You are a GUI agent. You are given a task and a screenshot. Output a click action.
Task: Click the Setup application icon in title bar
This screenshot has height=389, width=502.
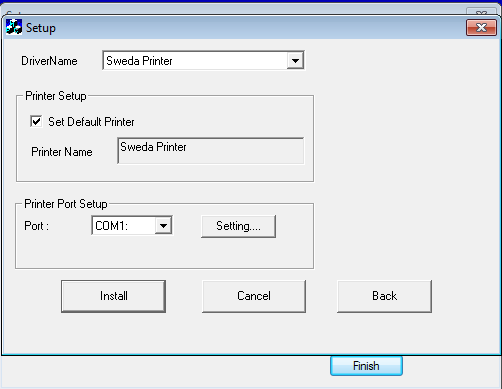click(x=14, y=27)
